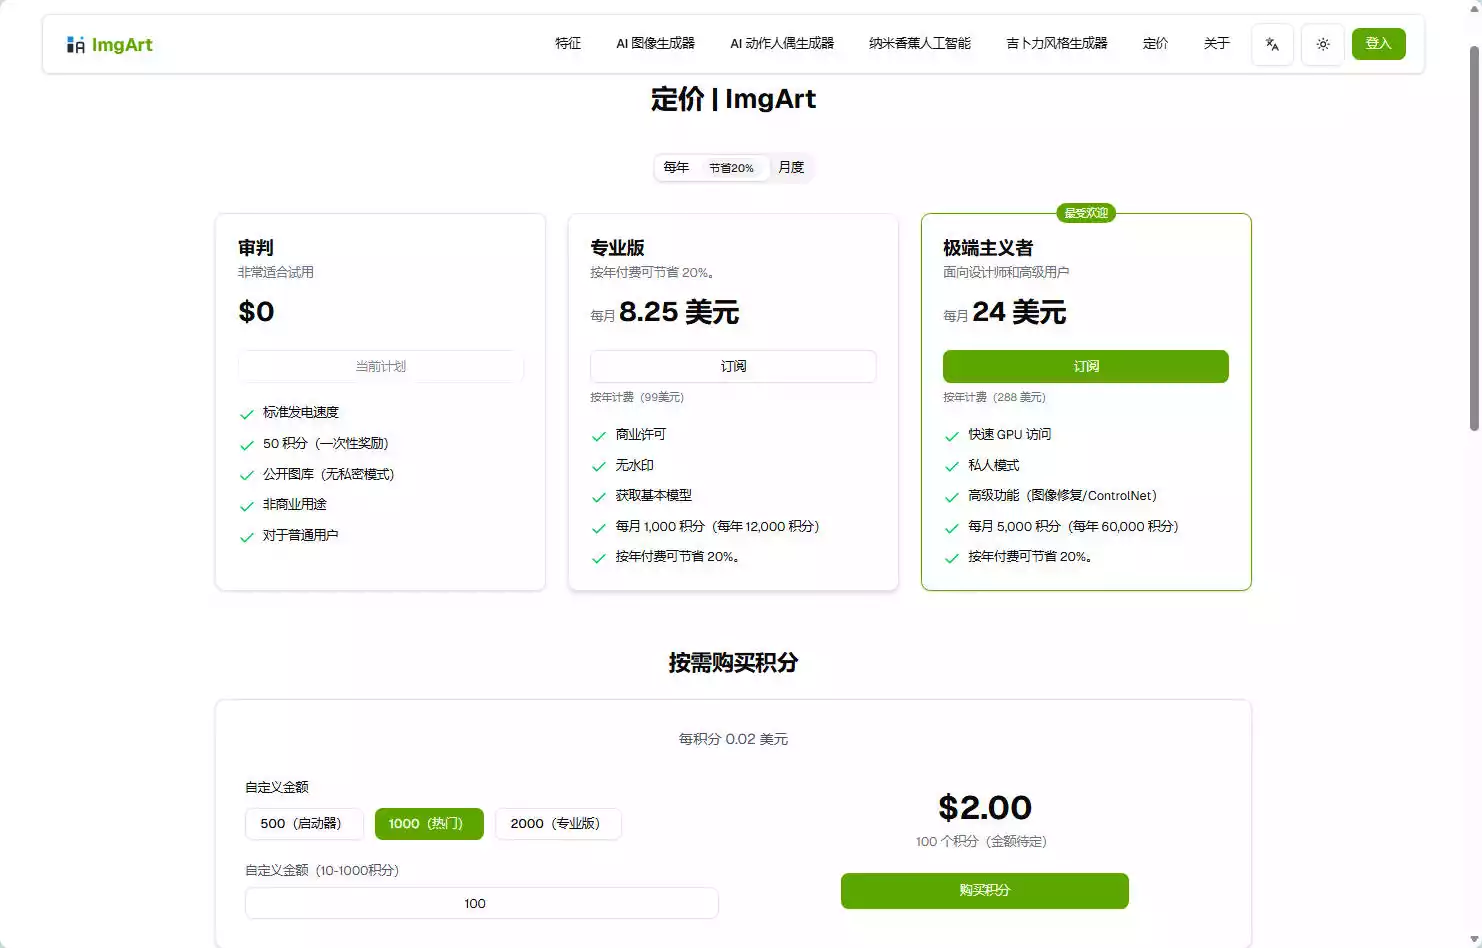Click the 极端主义者 plan title
1482x948 pixels.
988,248
